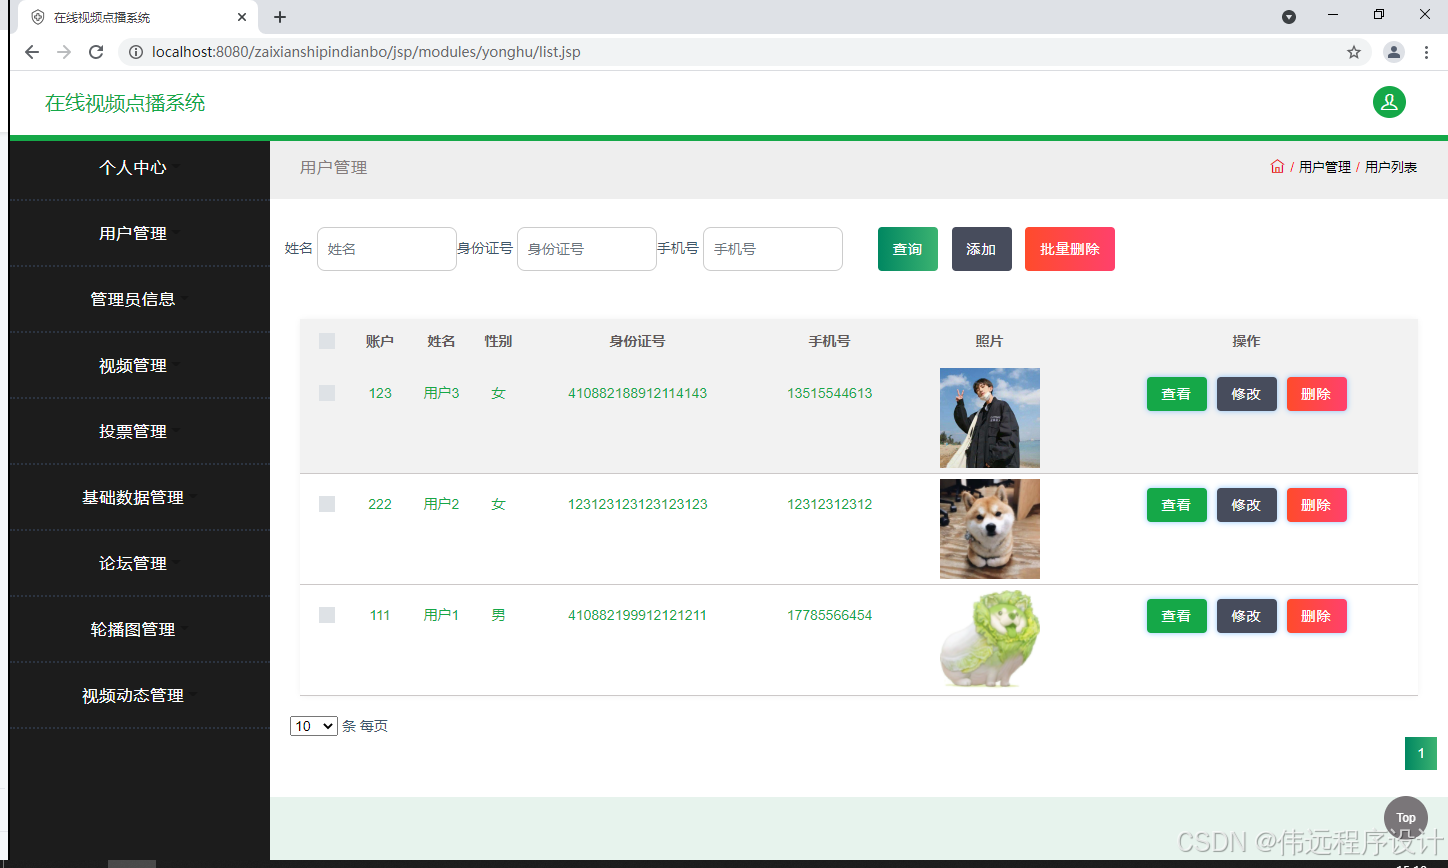Screen dimensions: 1448x868
Task: Focus the 手机号 search input field
Action: pyautogui.click(x=773, y=249)
